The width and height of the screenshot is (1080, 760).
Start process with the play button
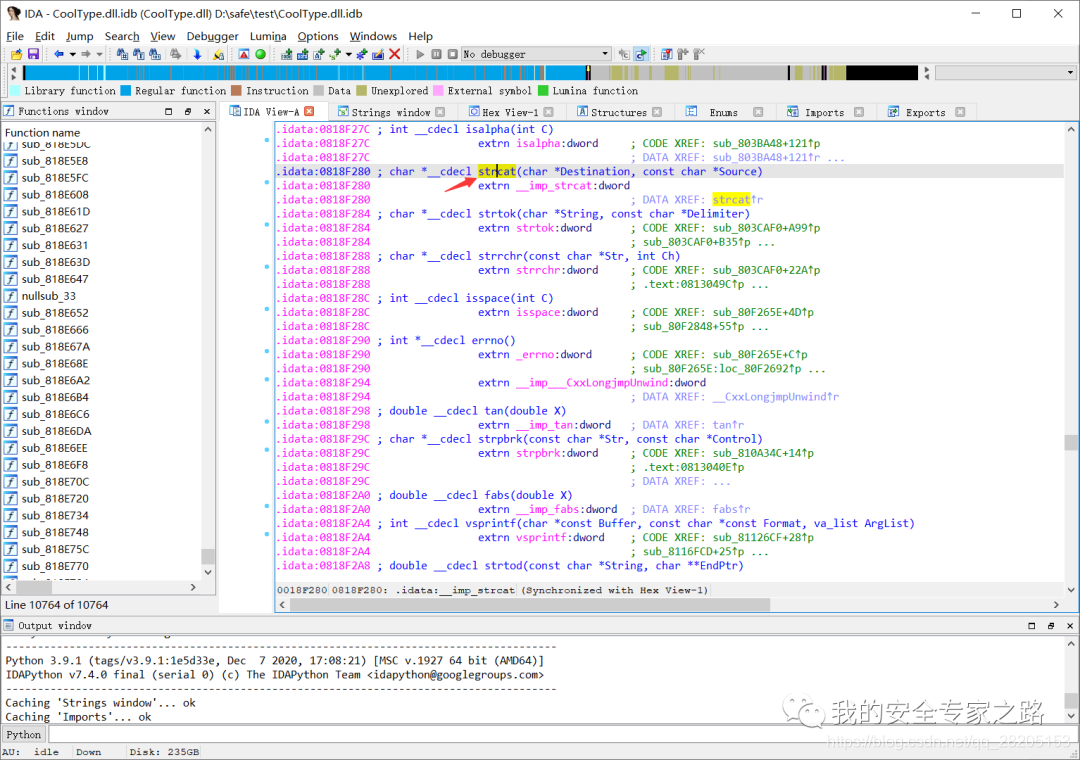420,54
